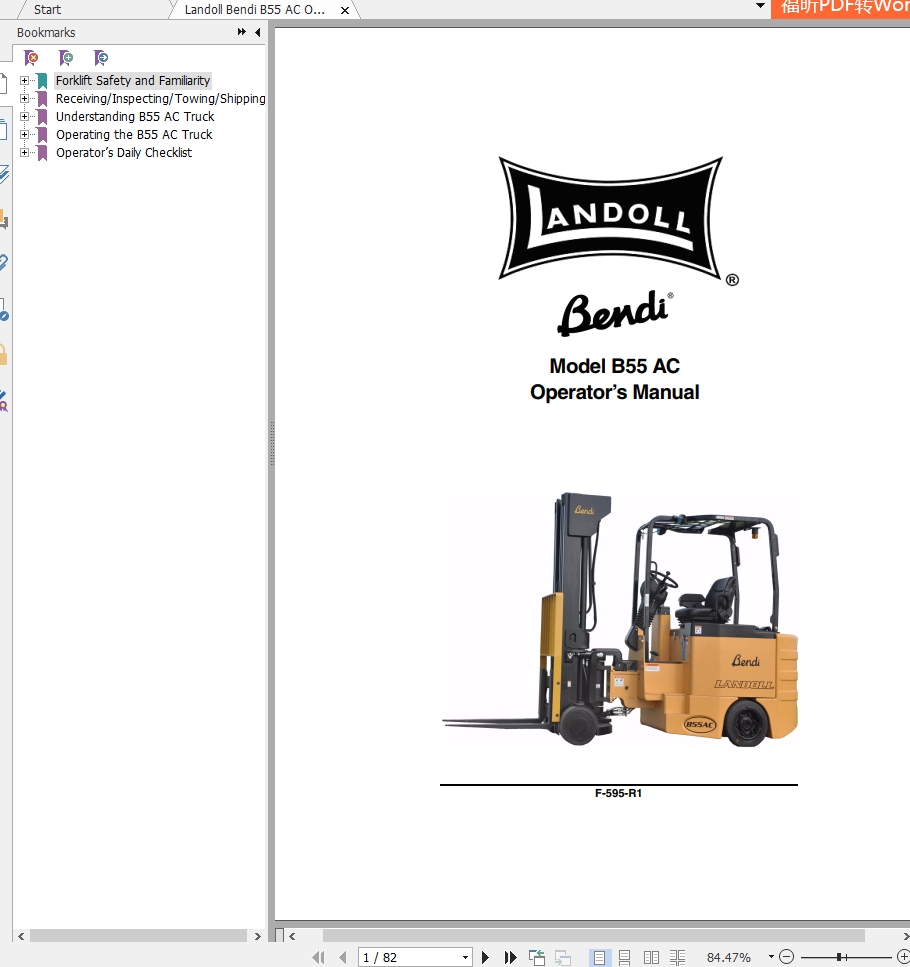This screenshot has width=910, height=967.
Task: Click the Bendi script logo on page
Action: [615, 314]
